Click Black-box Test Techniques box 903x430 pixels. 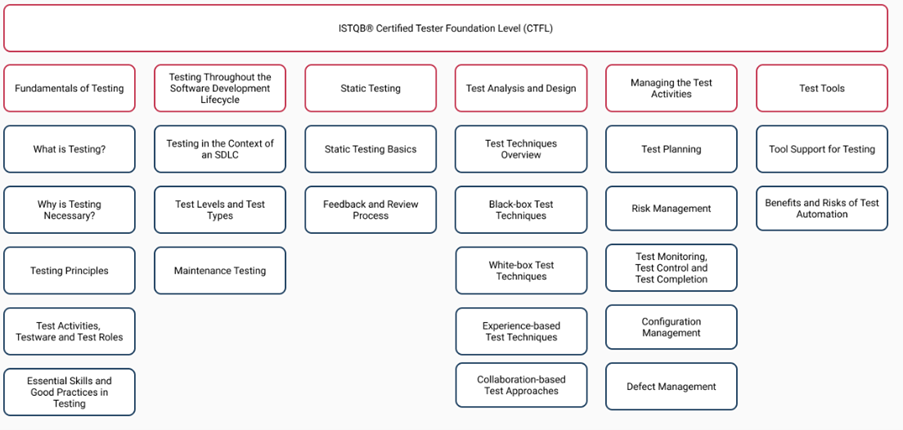tap(521, 210)
